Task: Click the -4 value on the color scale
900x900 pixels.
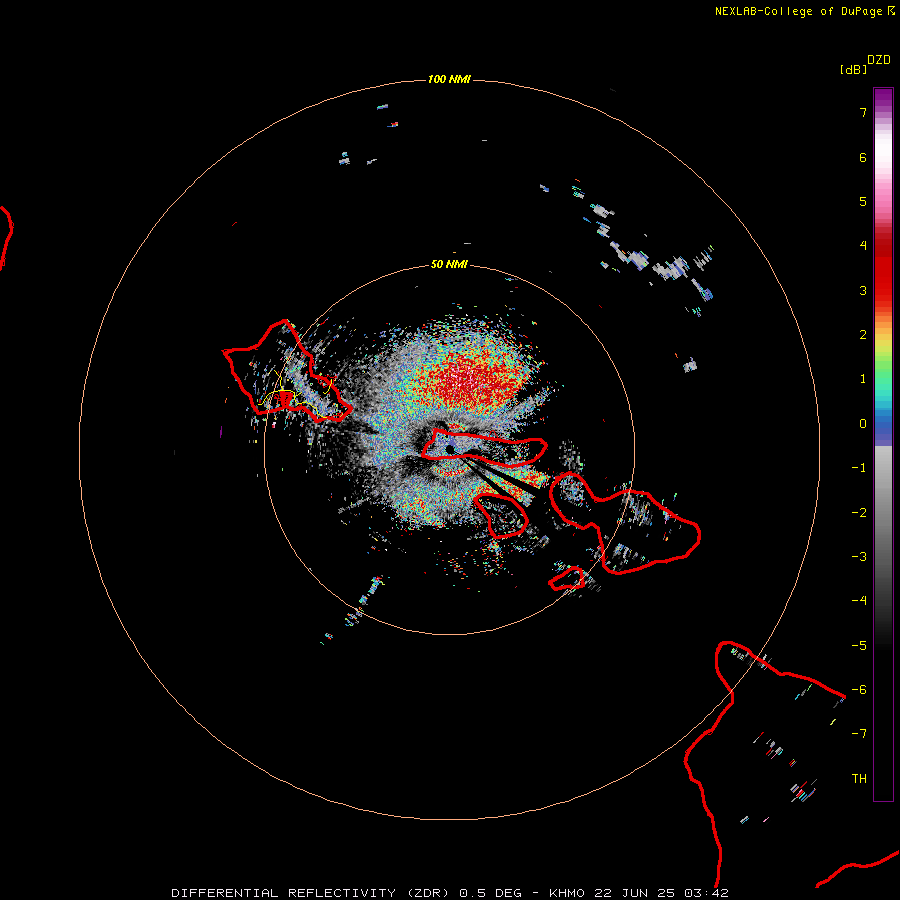Action: tap(859, 601)
